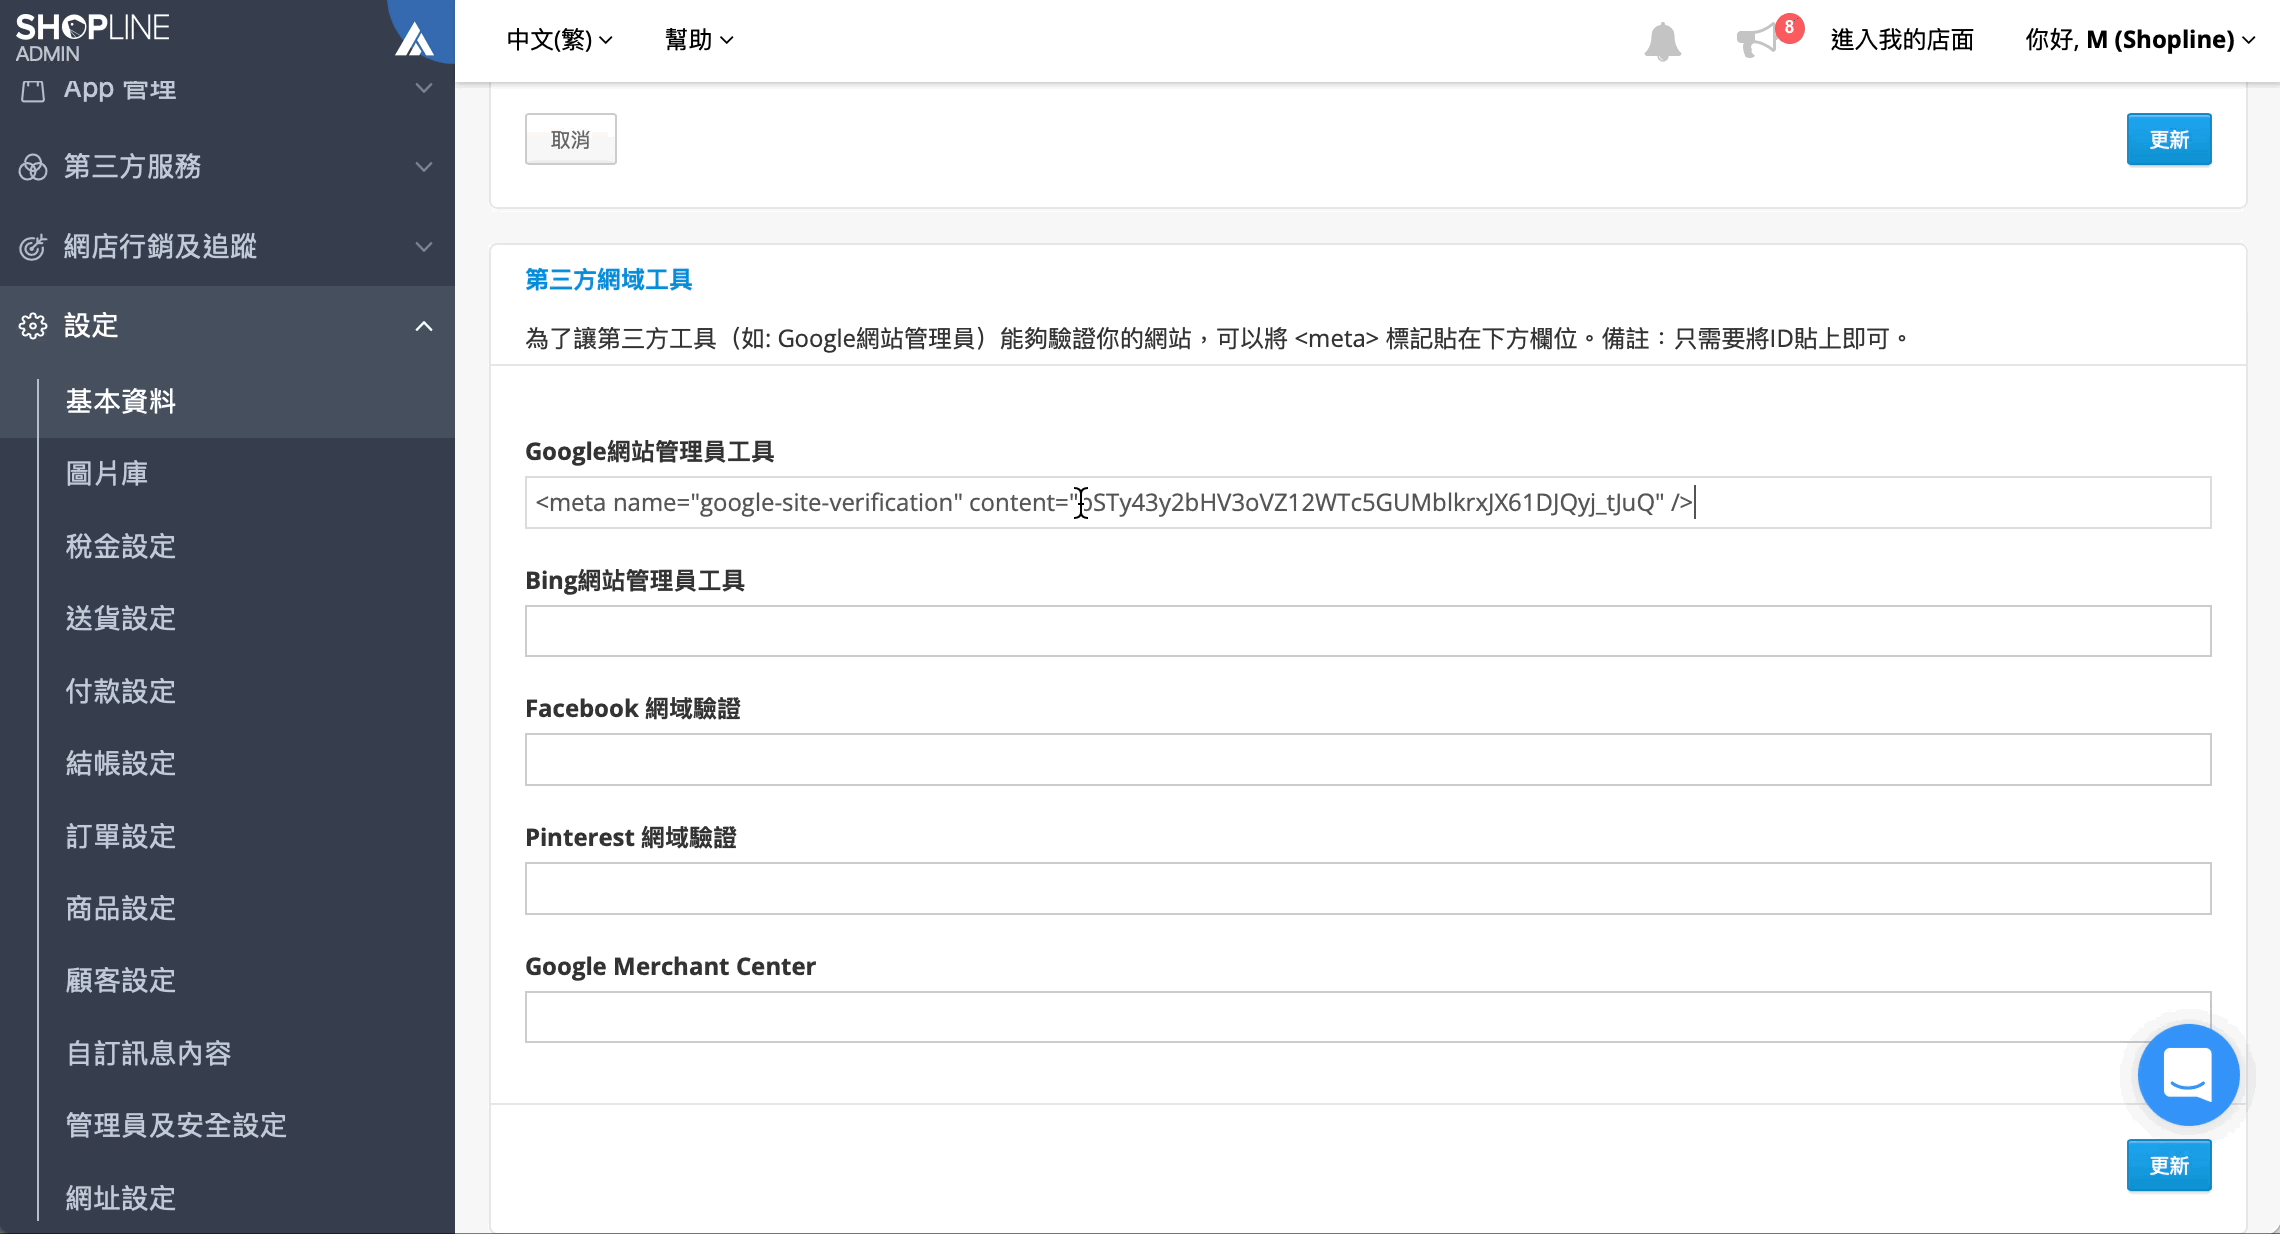Open 結帳設定 settings page
The width and height of the screenshot is (2280, 1234).
[121, 763]
